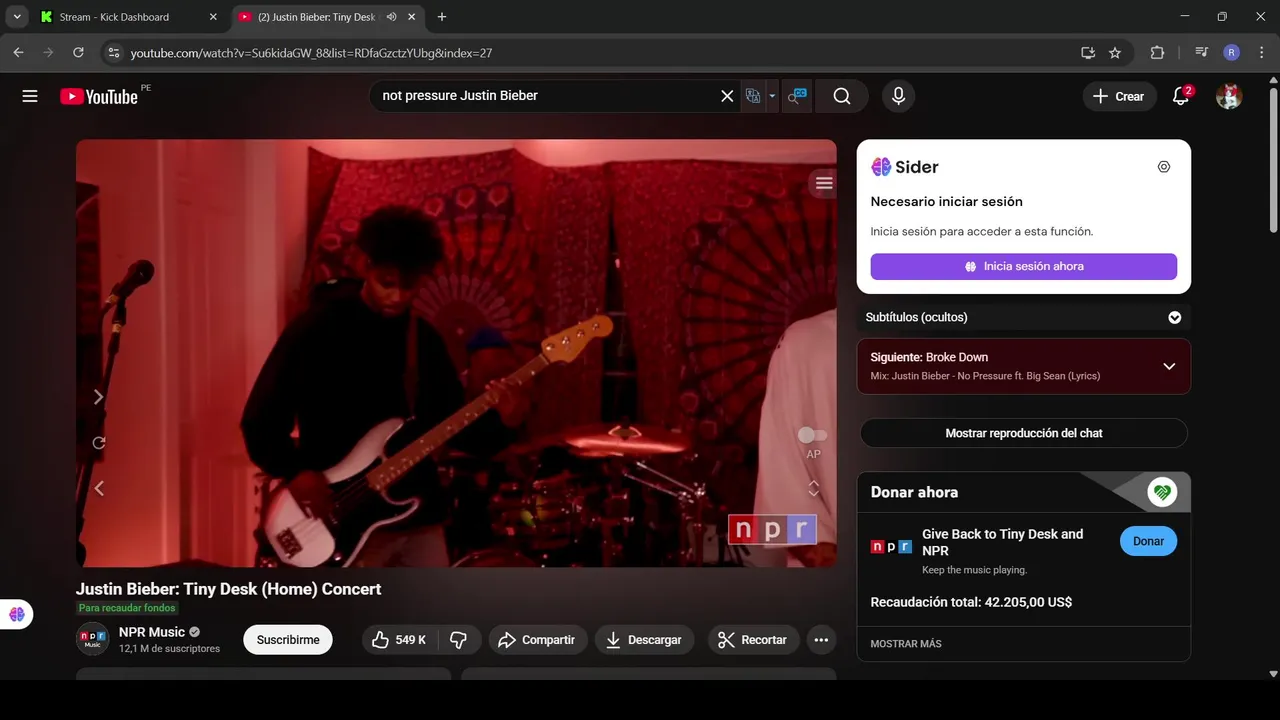Mute the tab via speaker icon
The height and width of the screenshot is (720, 1280).
click(x=392, y=17)
